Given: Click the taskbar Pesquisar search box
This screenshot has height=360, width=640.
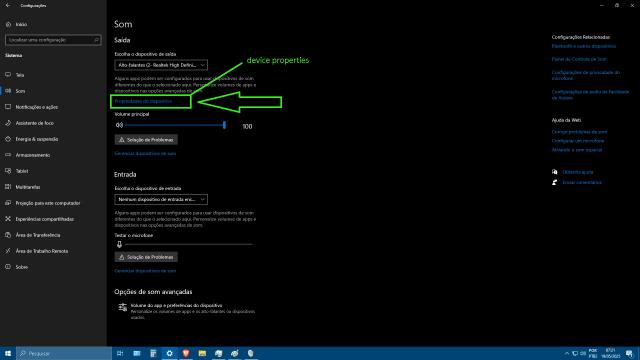Looking at the screenshot, I should pos(64,353).
